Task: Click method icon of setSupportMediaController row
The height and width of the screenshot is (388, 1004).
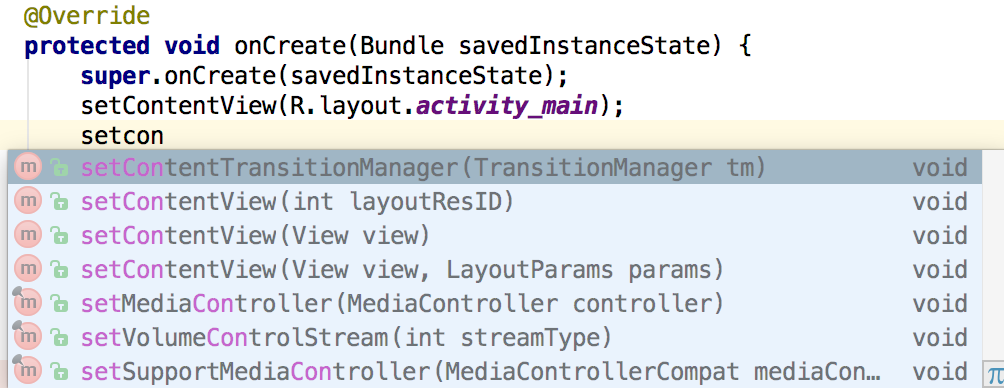Action: coord(28,371)
